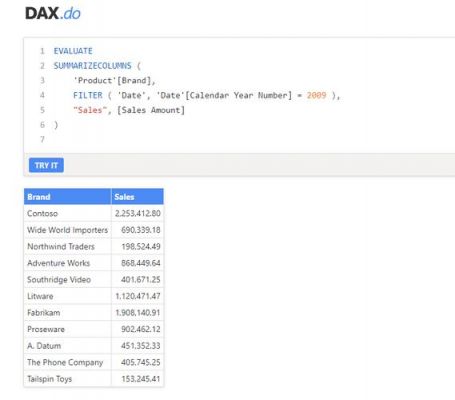Viewport: 455px width, 400px height.
Task: Click SUMMARIZECOLUMNS in the code editor
Action: click(x=93, y=66)
